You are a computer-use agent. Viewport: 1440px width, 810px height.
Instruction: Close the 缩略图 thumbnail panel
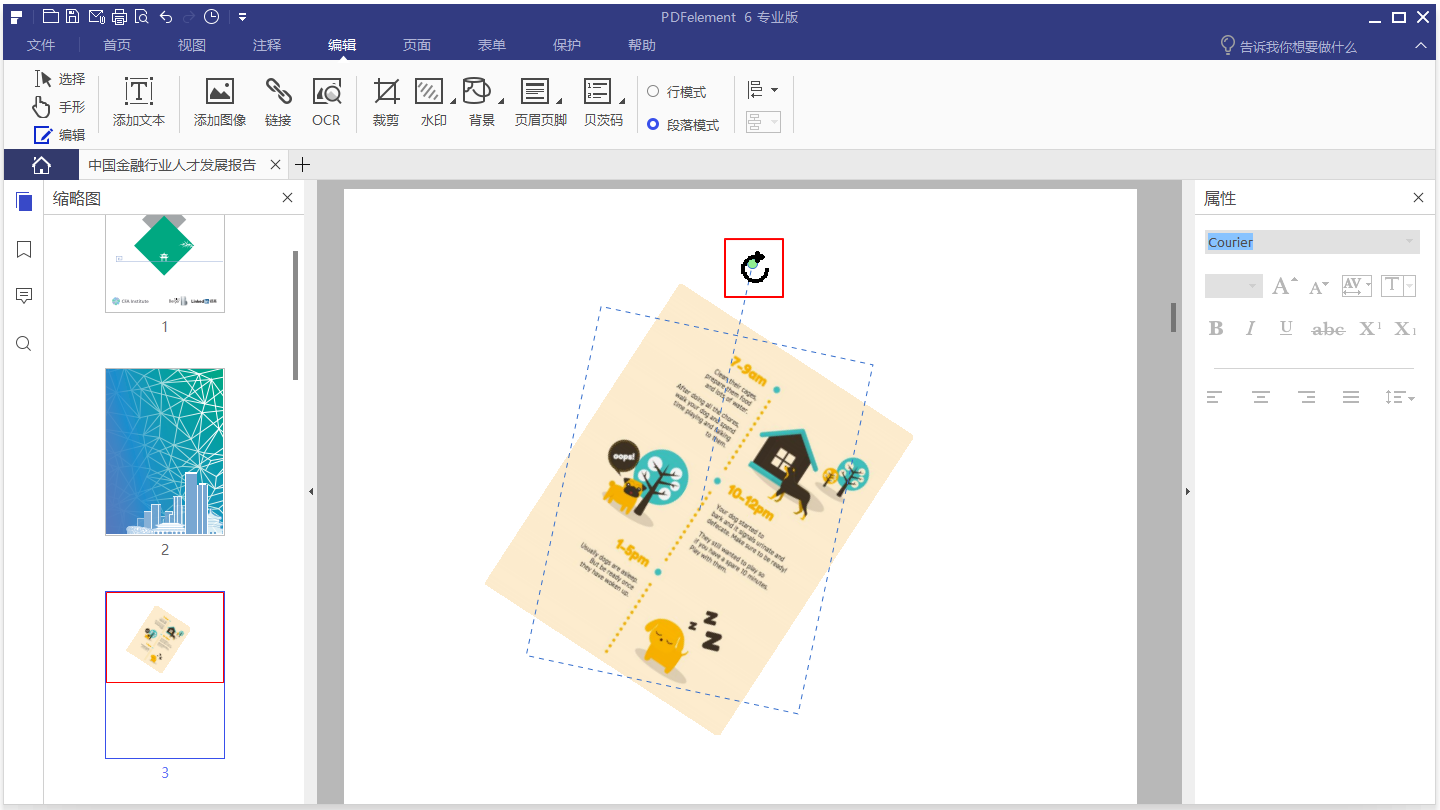[x=288, y=198]
